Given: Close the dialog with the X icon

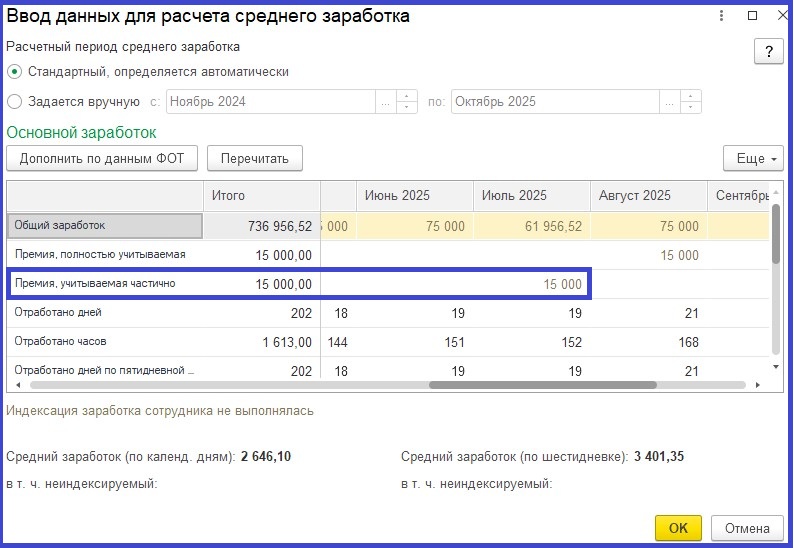Looking at the screenshot, I should tap(778, 16).
